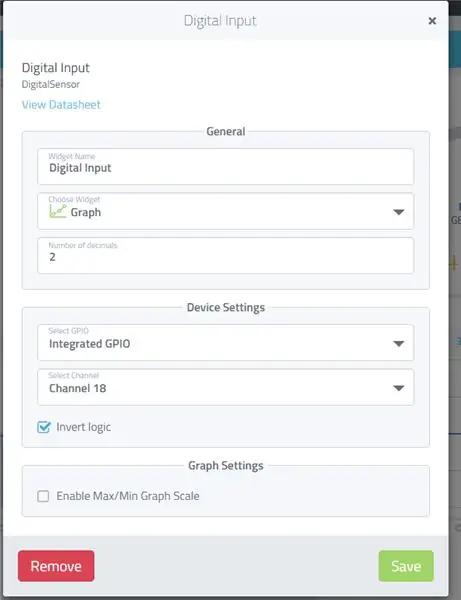Focus the Number of decimals field
Viewport: 461px width, 600px height.
point(226,255)
